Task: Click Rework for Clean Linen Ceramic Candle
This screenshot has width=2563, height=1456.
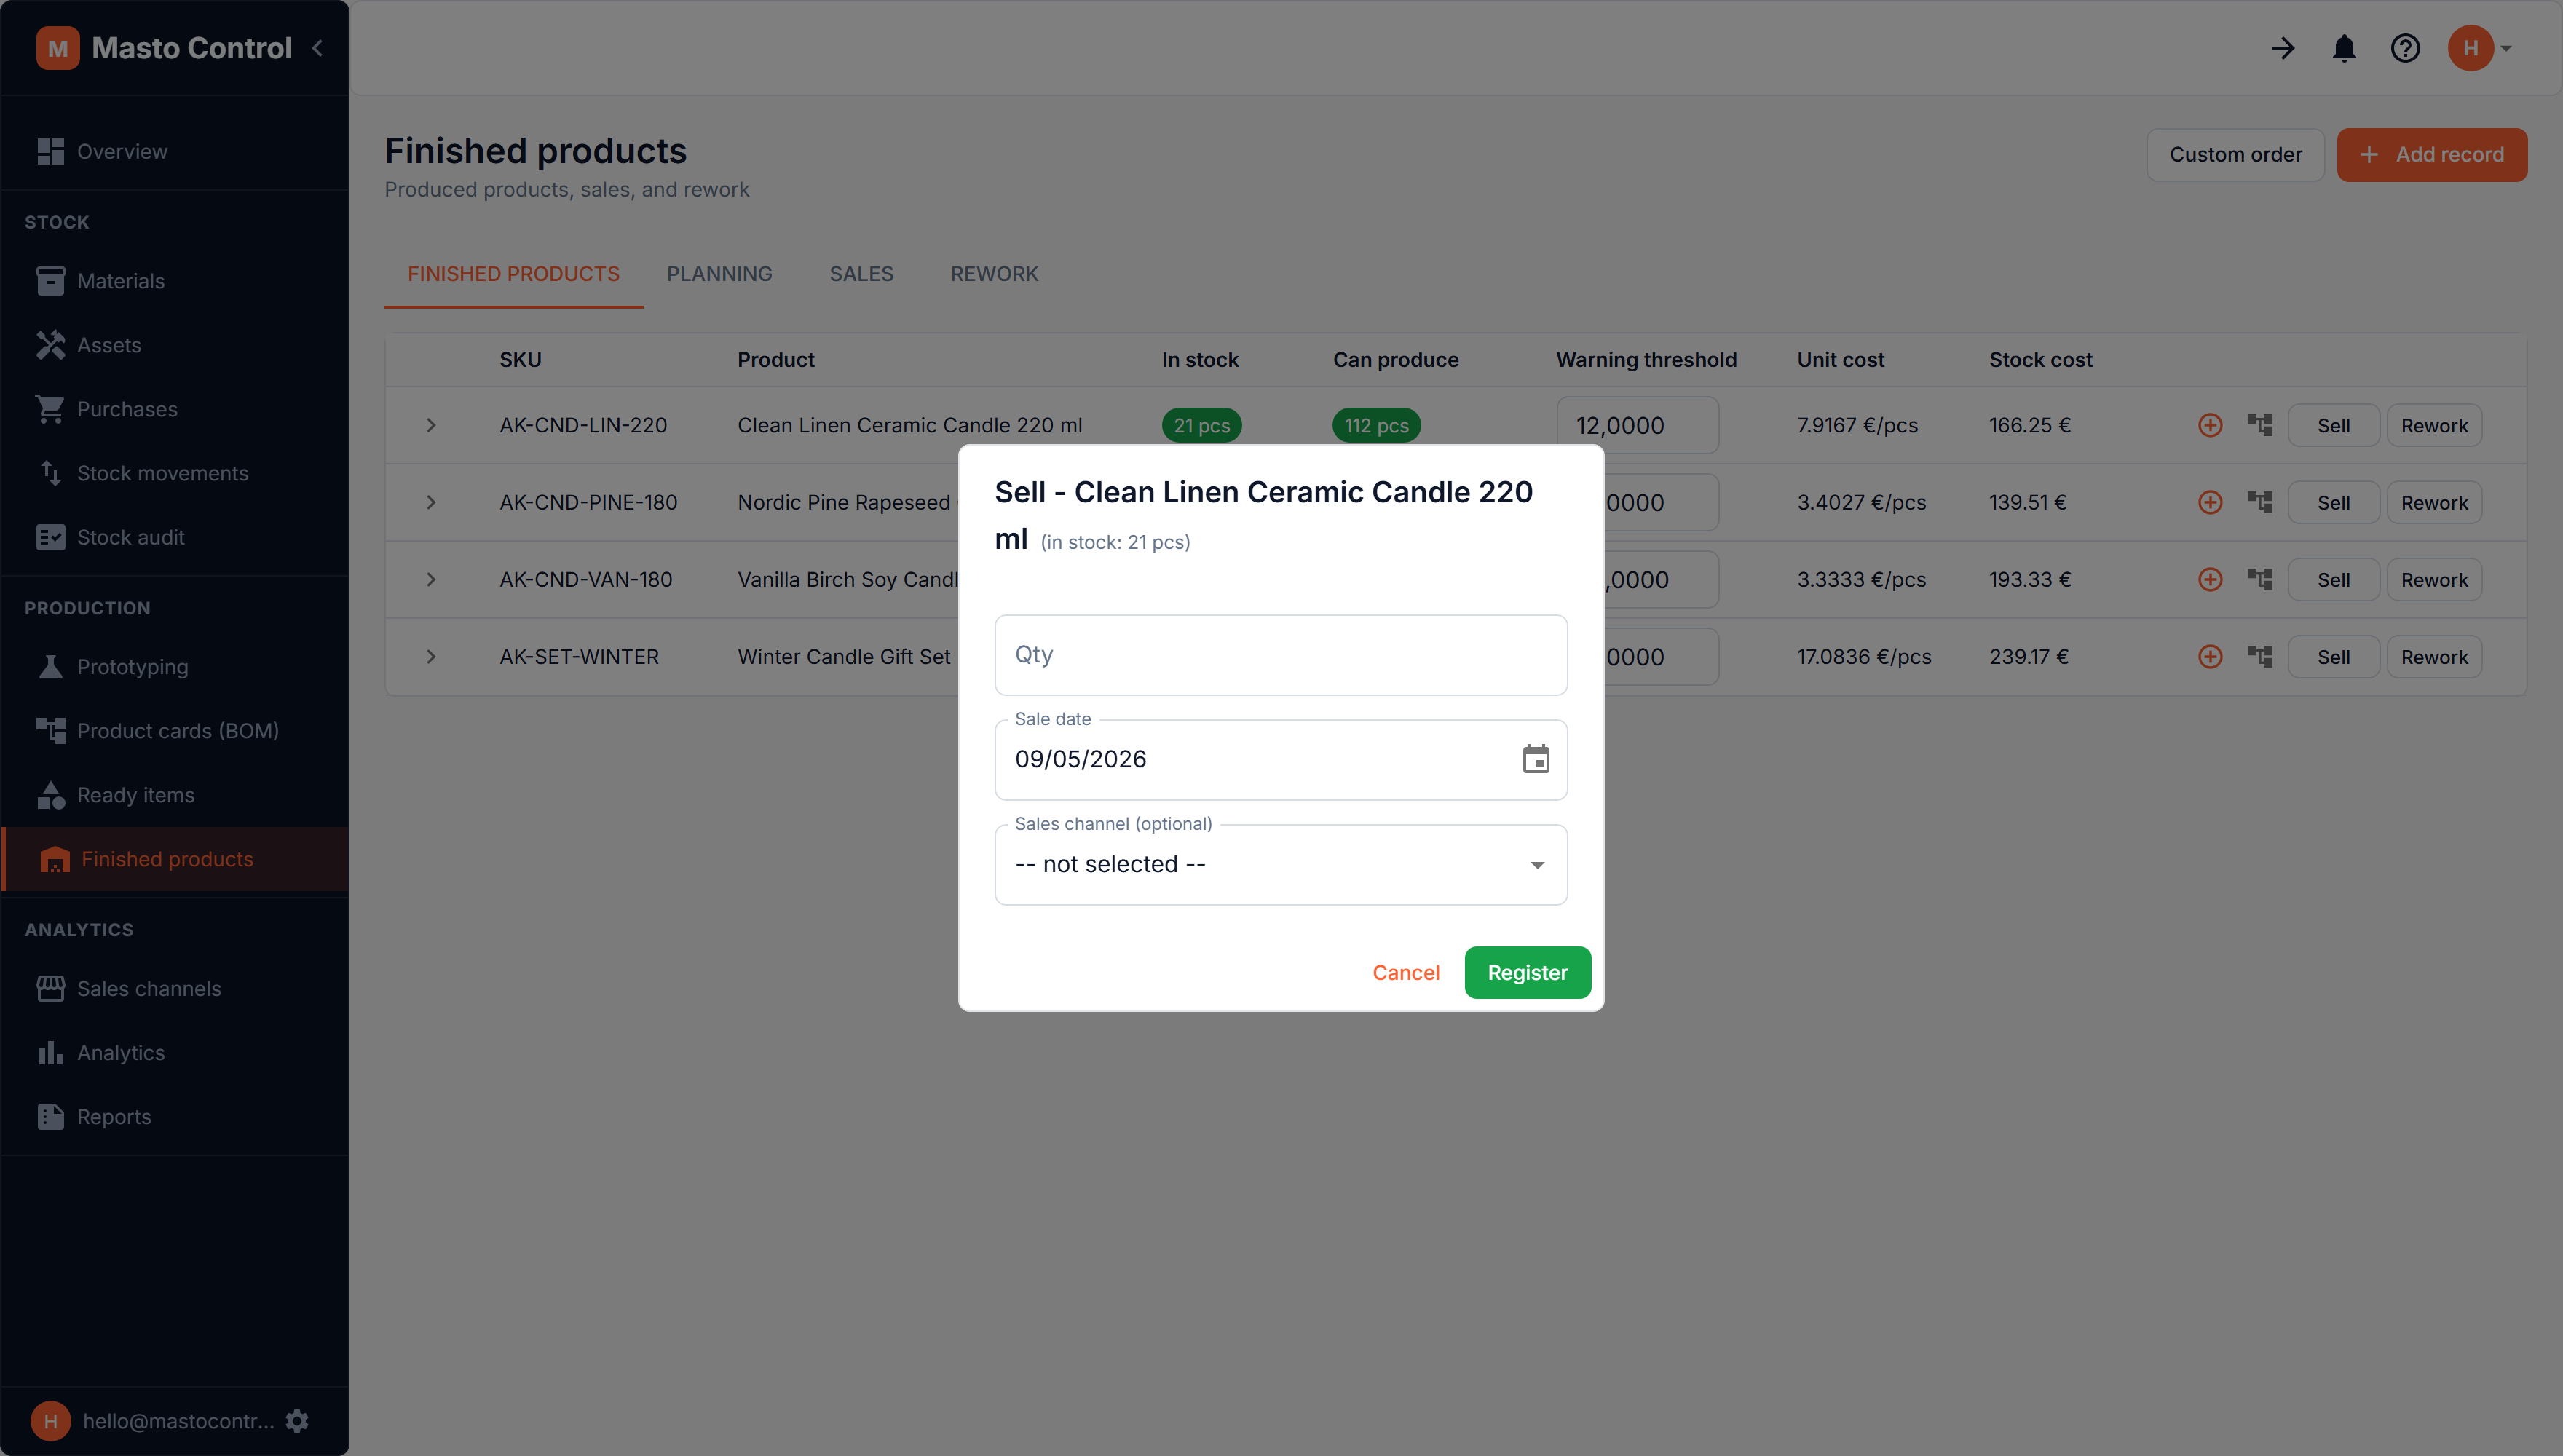Action: [x=2434, y=425]
